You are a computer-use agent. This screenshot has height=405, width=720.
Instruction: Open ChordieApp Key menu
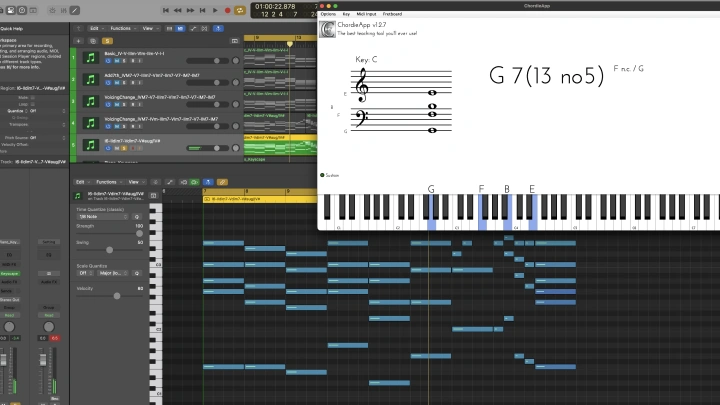[346, 14]
